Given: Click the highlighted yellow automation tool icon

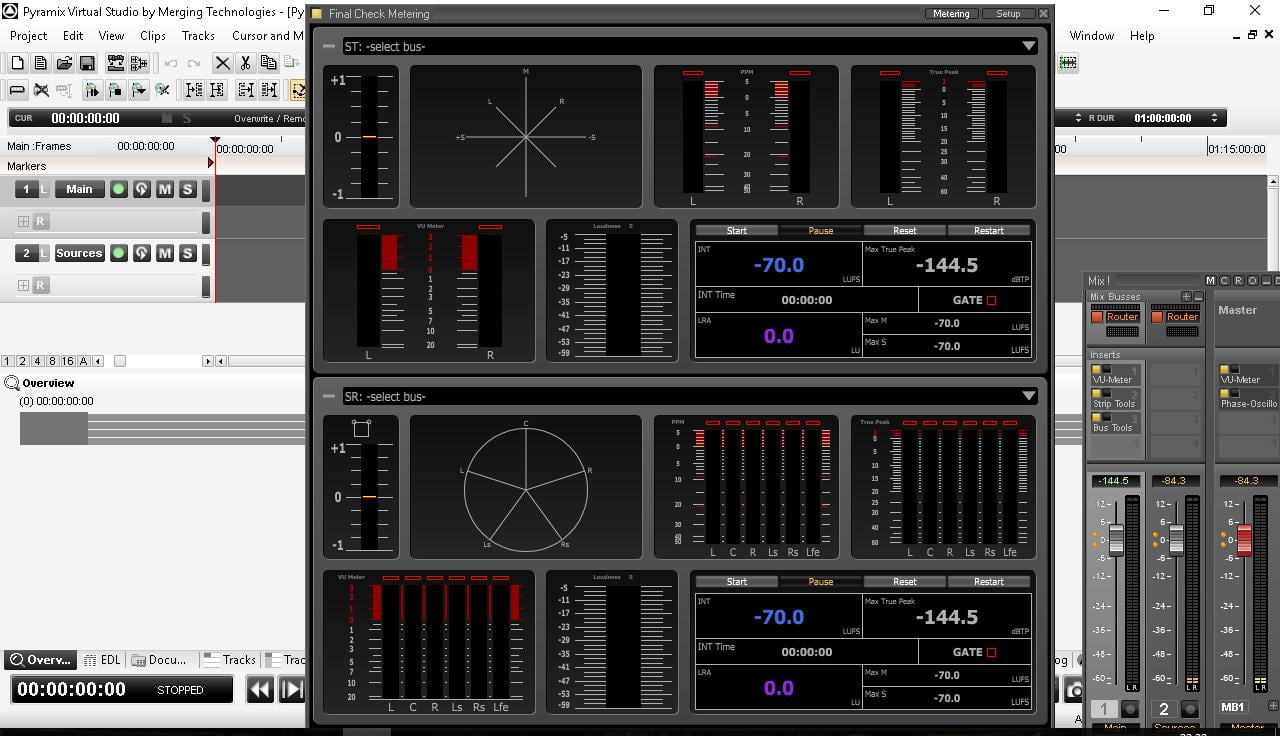Looking at the screenshot, I should pyautogui.click(x=298, y=90).
